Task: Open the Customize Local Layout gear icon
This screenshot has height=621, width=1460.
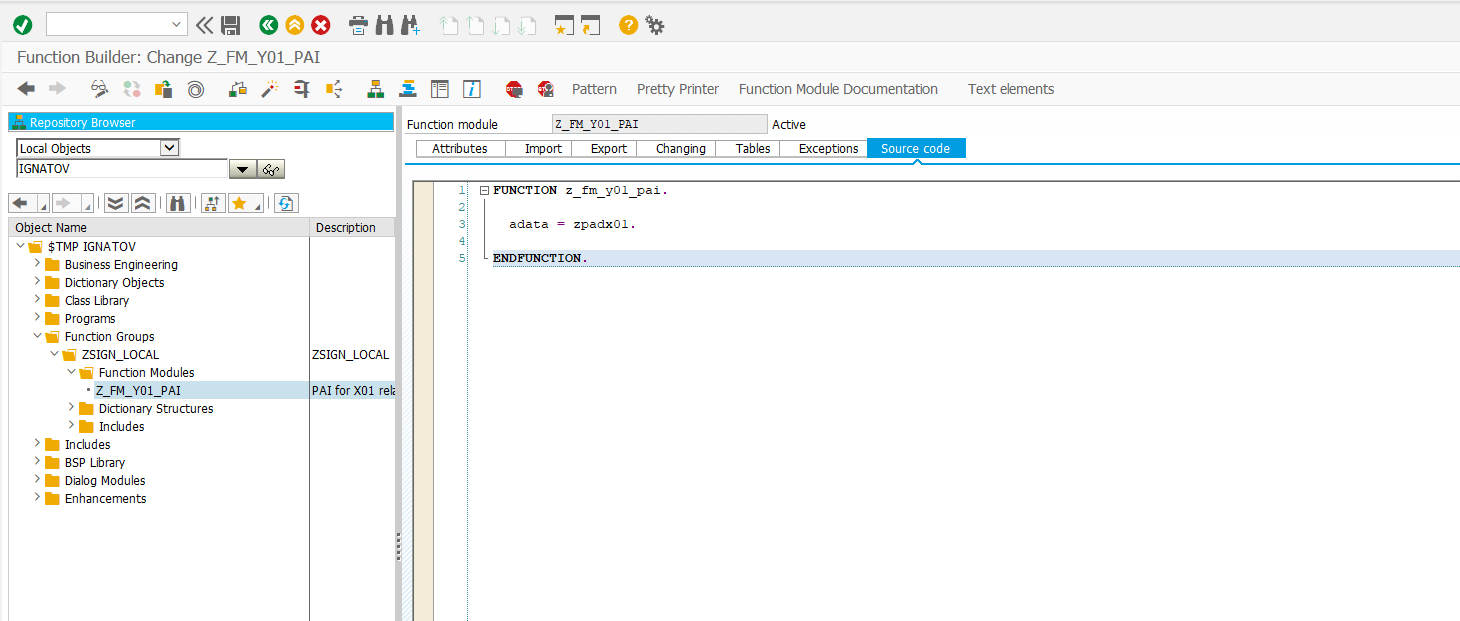Action: pos(655,25)
